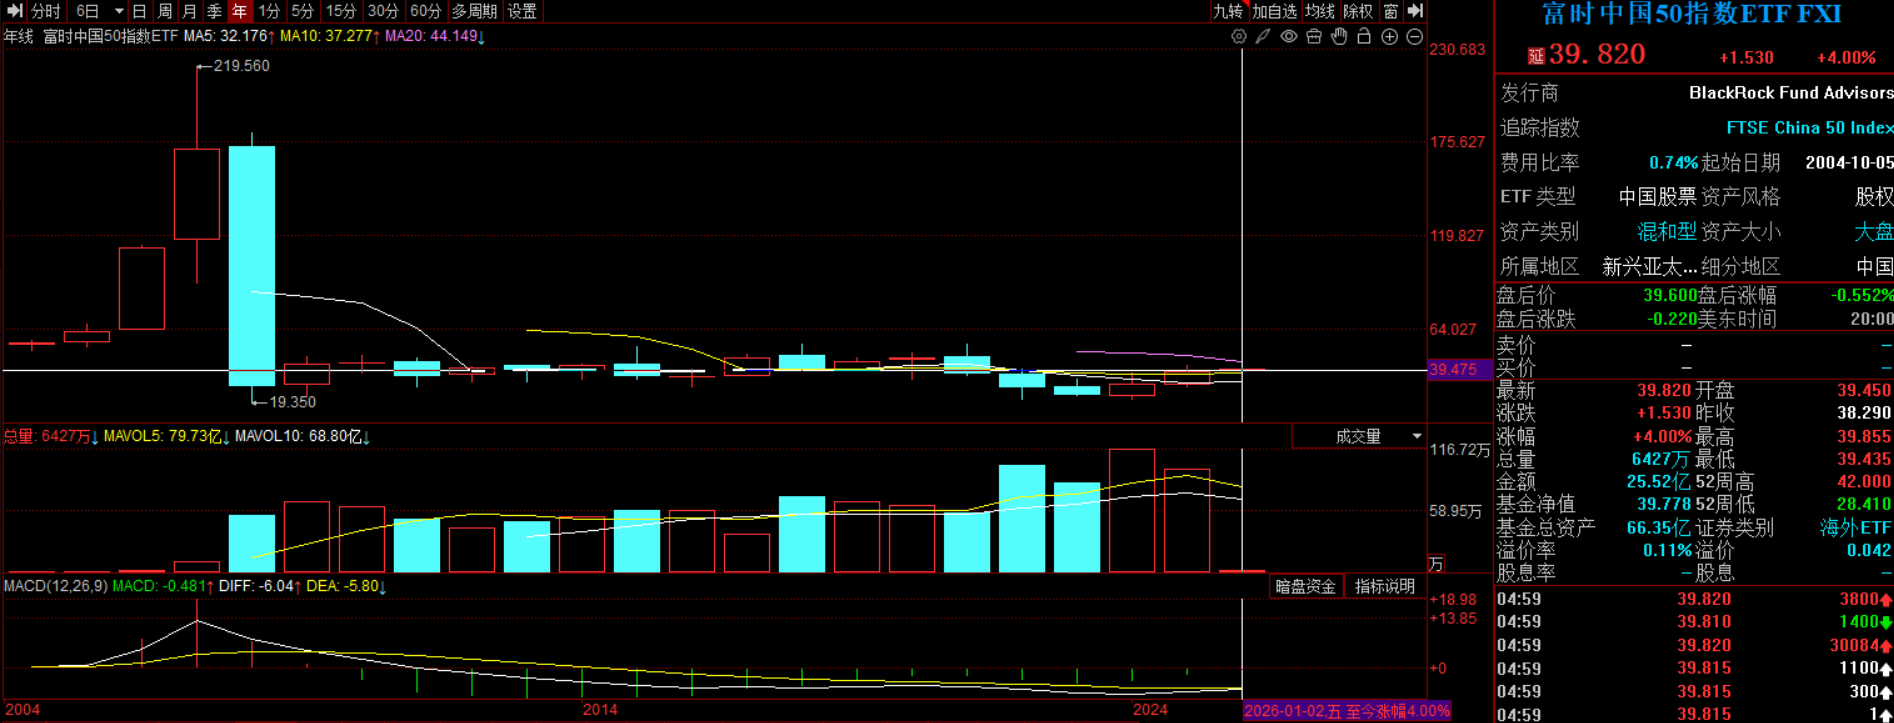Click the MACD(12,26,9) indicator label
Viewport: 1894px width, 723px height.
(56, 586)
